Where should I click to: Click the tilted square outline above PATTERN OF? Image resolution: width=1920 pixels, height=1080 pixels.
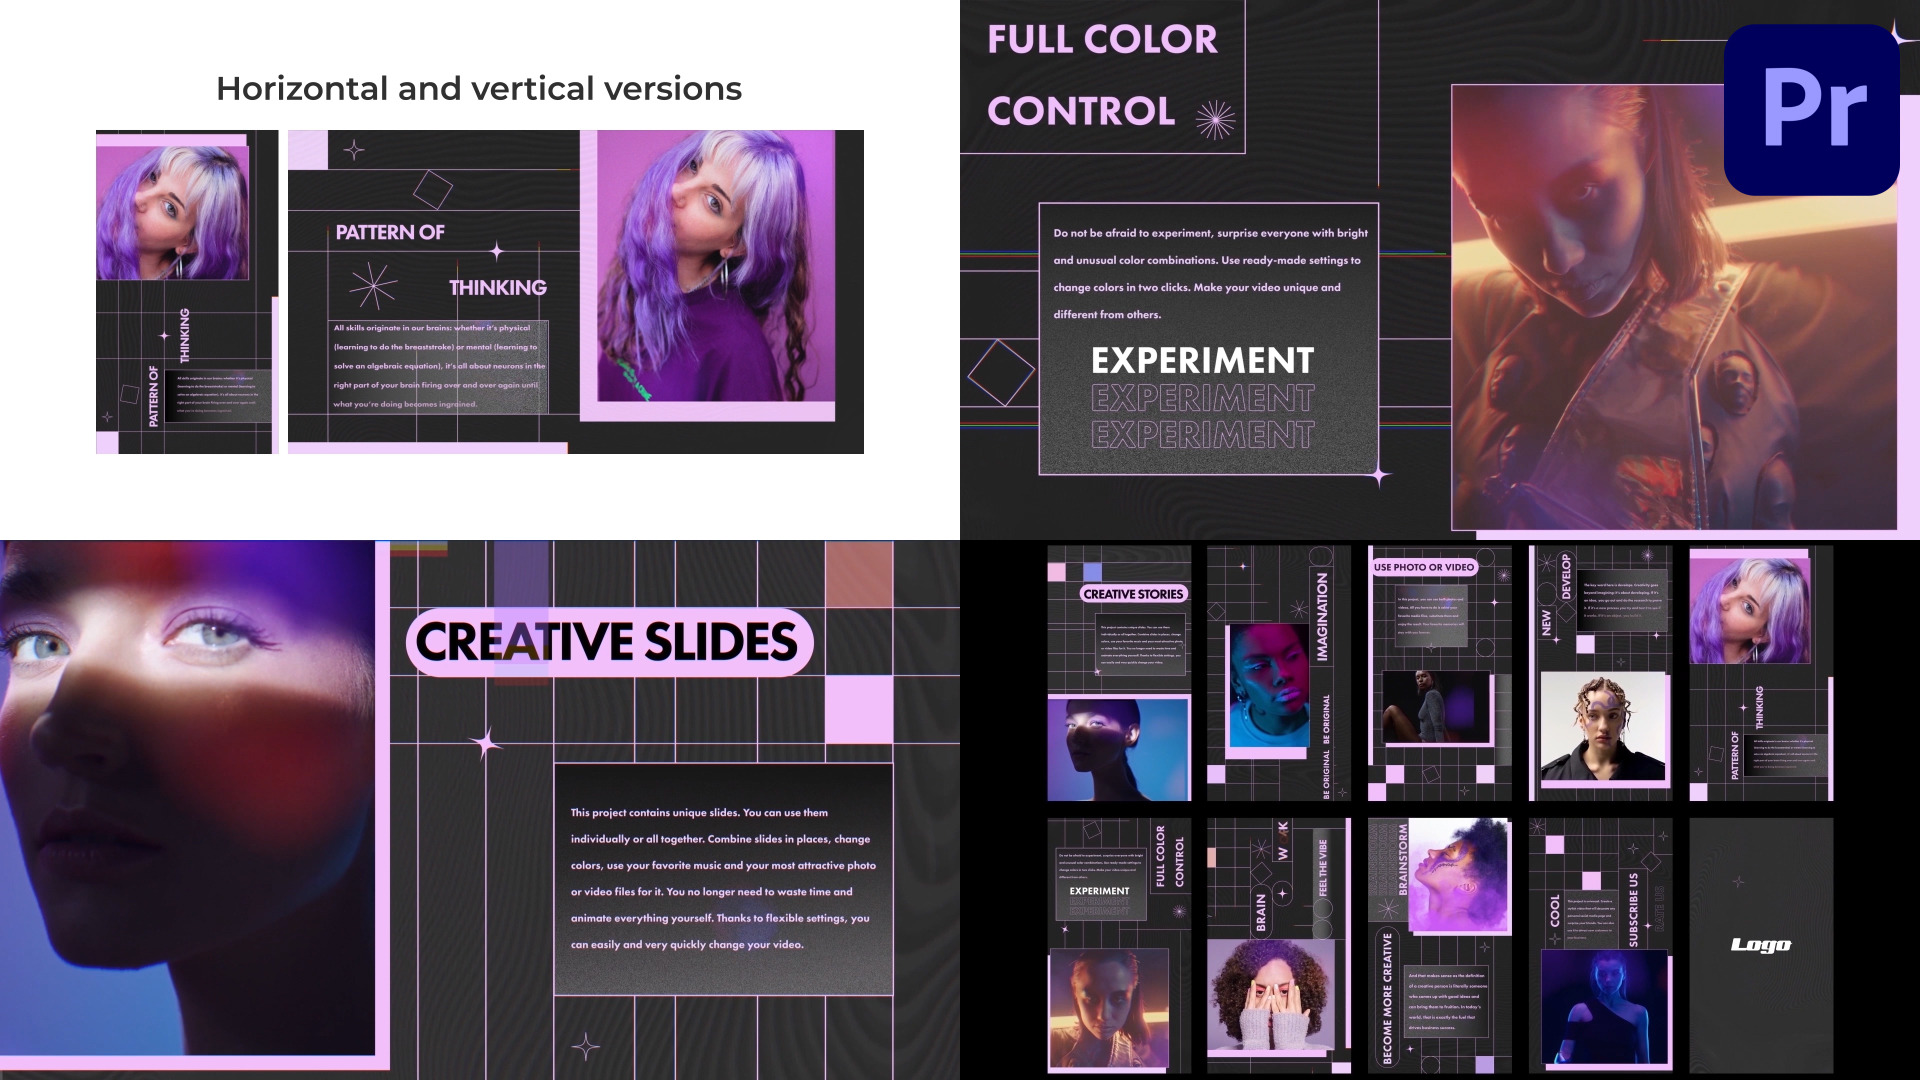click(x=432, y=189)
